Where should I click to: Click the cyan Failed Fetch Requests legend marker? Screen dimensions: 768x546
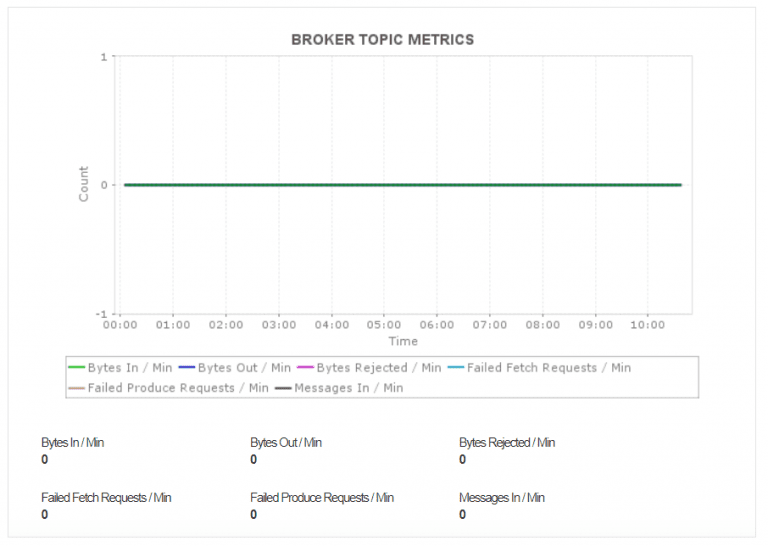coord(455,368)
